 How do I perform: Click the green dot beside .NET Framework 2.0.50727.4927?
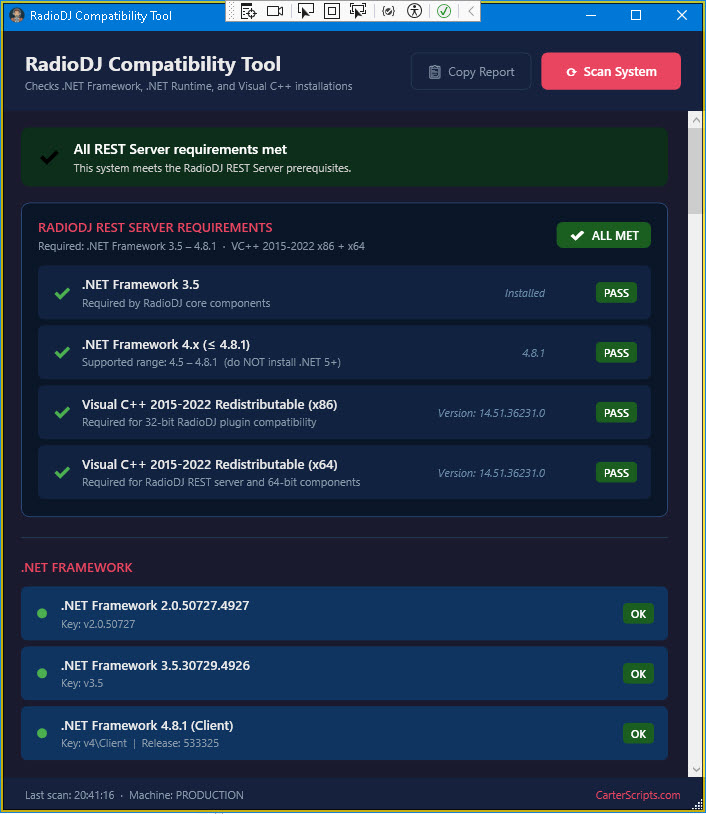(42, 614)
